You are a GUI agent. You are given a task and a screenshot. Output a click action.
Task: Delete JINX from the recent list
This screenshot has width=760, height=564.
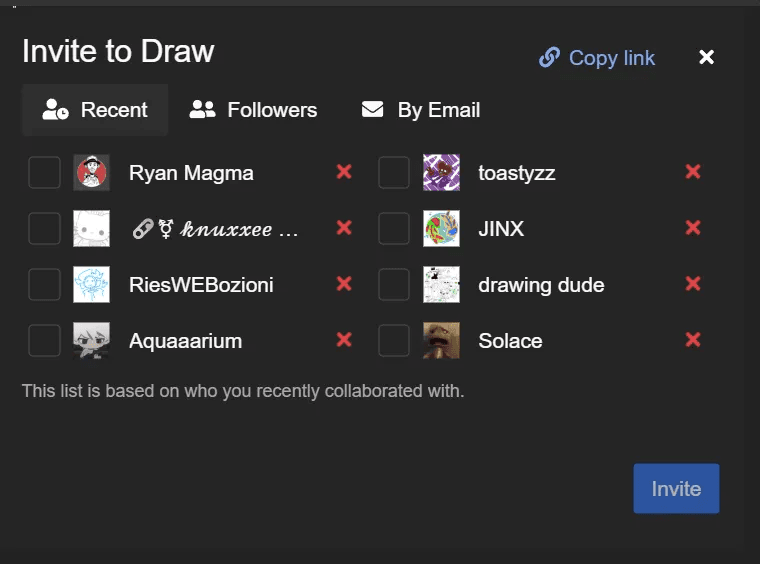[x=693, y=228]
